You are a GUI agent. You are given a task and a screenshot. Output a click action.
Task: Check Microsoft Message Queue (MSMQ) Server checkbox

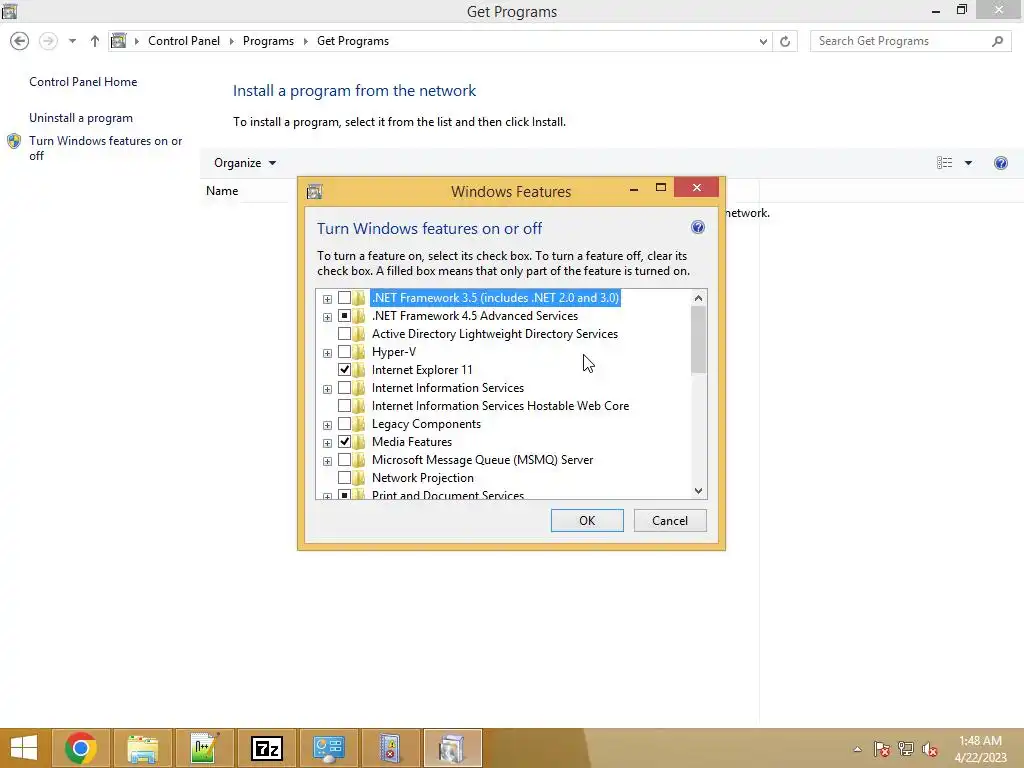click(344, 460)
